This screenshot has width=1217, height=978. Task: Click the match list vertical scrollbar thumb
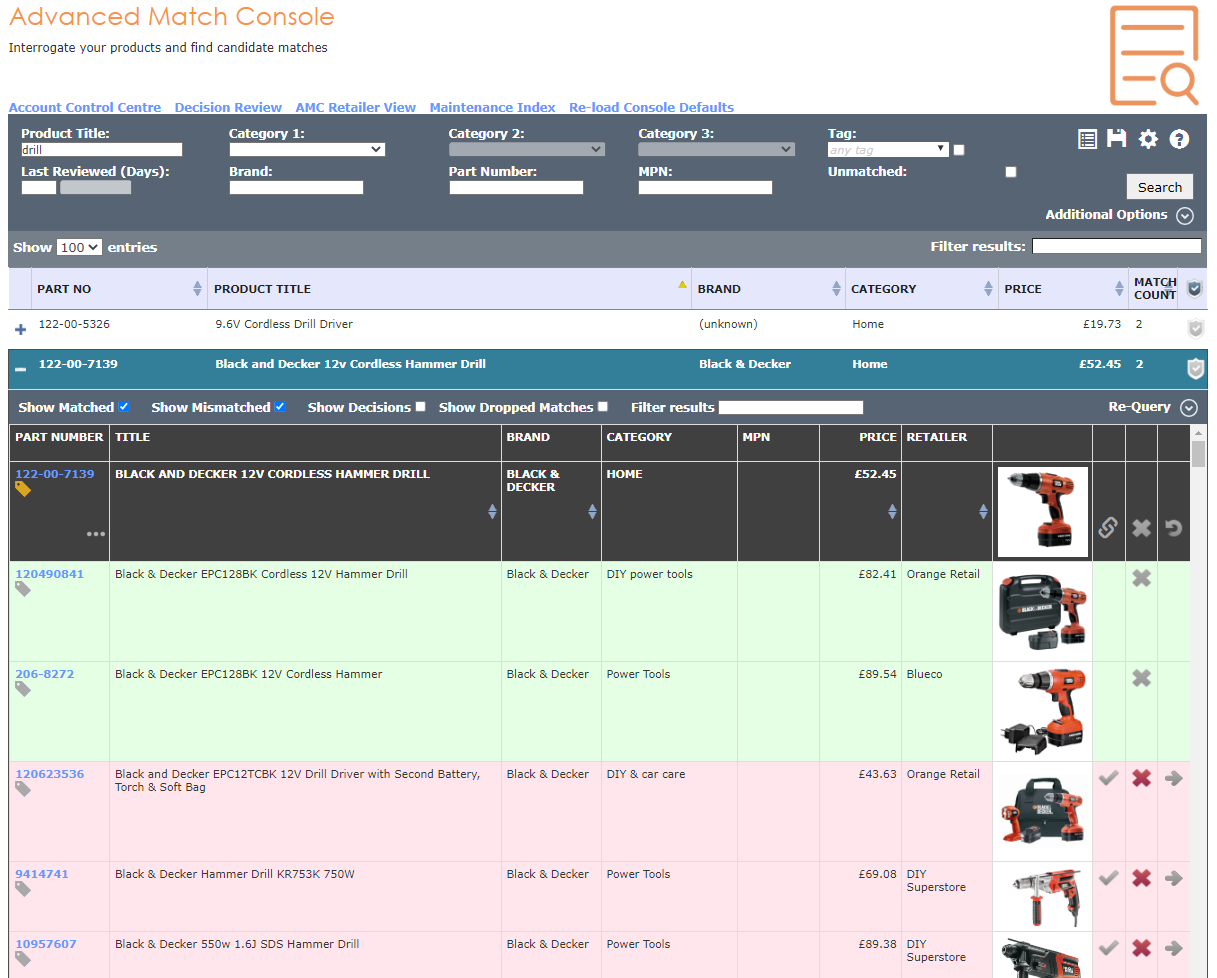click(1199, 454)
